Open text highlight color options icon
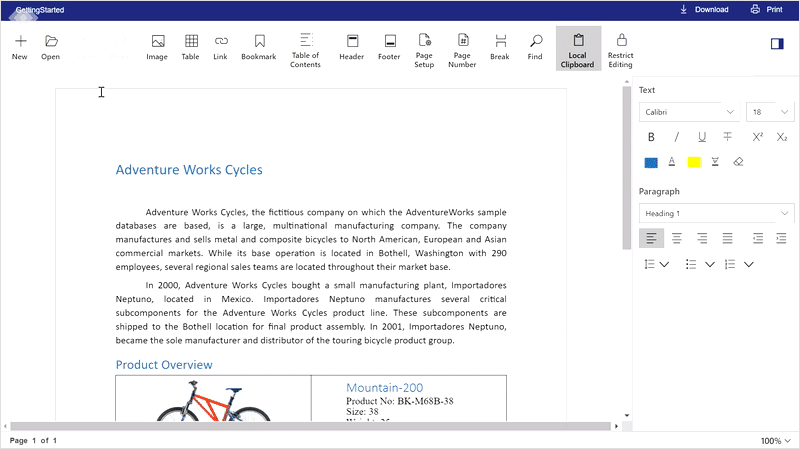The height and width of the screenshot is (449, 800). [715, 162]
